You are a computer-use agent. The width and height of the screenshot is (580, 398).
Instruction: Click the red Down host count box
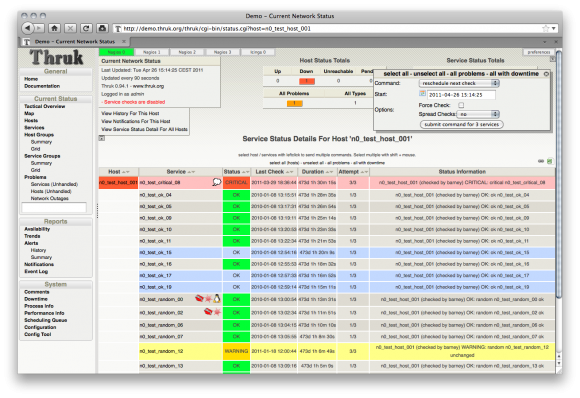point(307,81)
